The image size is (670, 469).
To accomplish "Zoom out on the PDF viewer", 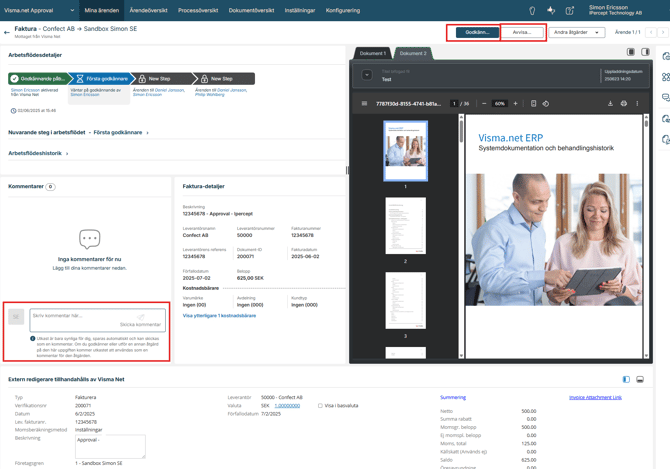I will tap(484, 103).
